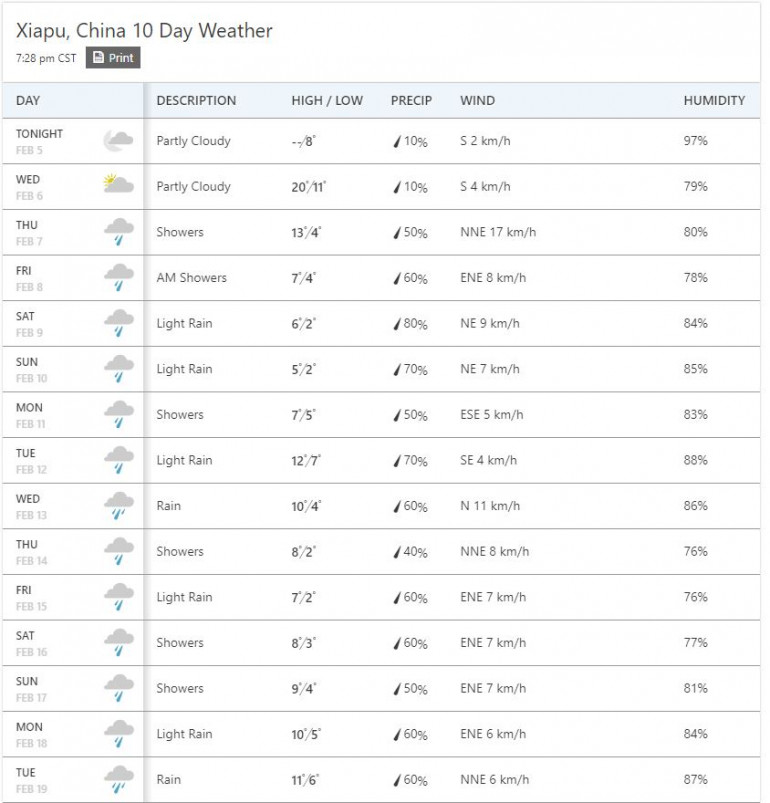The image size is (770, 803).
Task: Click the Print button
Action: 113,58
